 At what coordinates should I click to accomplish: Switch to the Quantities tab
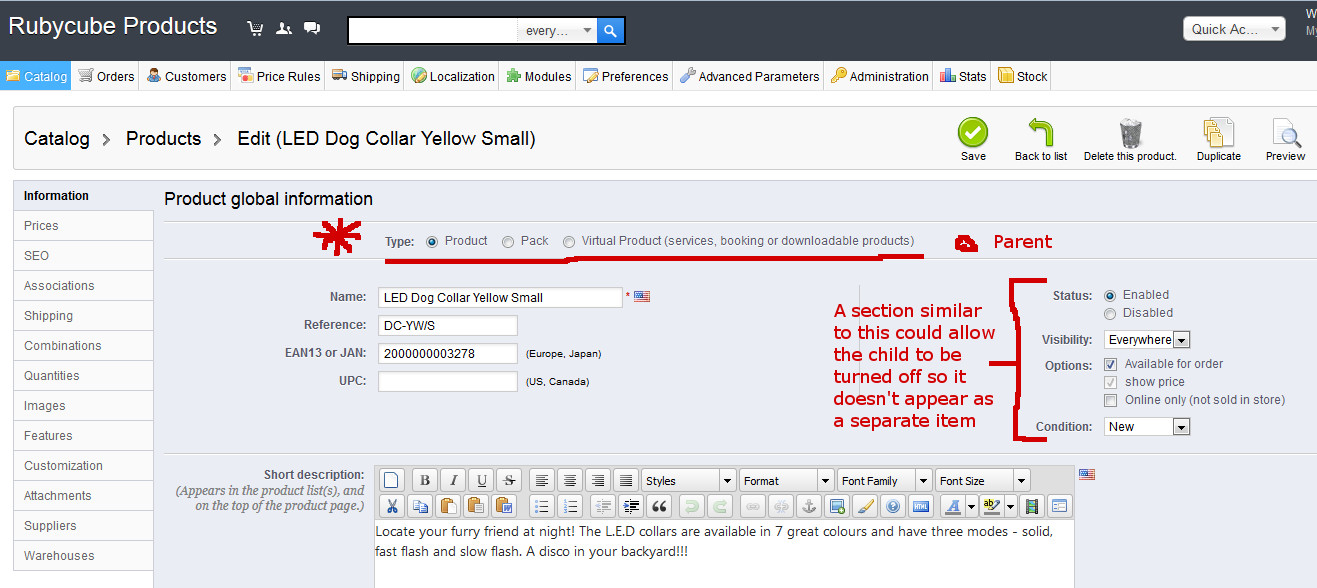pos(84,376)
